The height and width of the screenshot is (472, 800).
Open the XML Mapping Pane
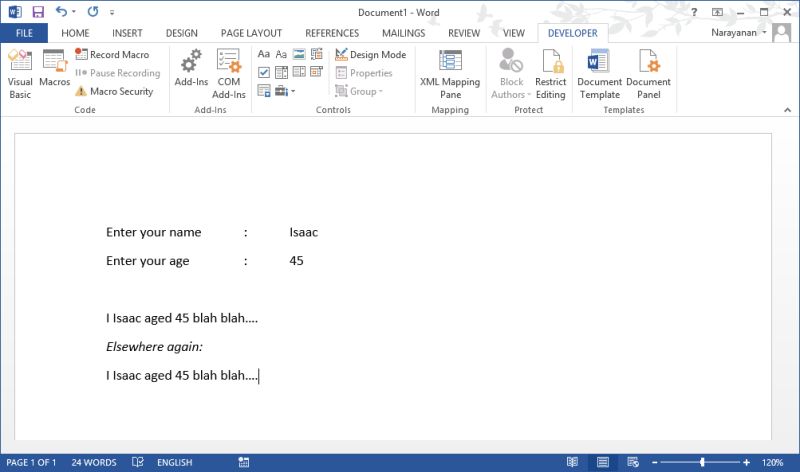click(450, 74)
